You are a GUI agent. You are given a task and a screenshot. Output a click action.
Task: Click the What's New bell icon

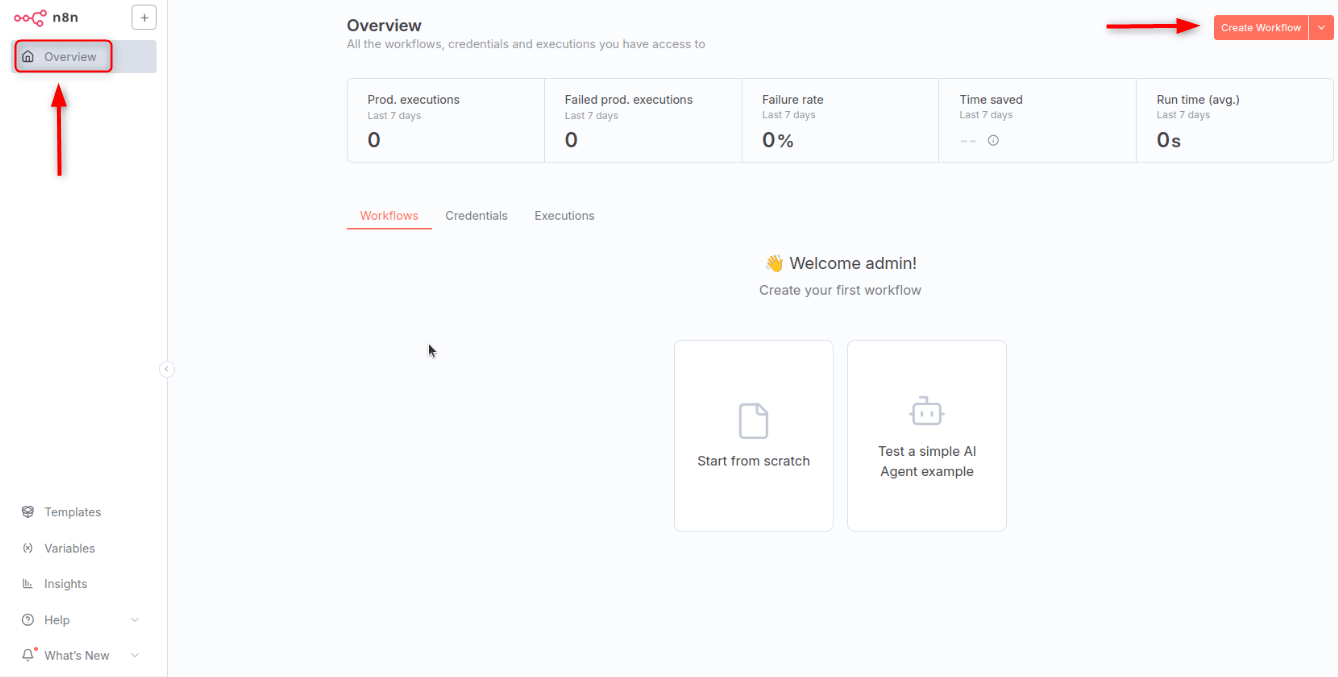pyautogui.click(x=28, y=656)
